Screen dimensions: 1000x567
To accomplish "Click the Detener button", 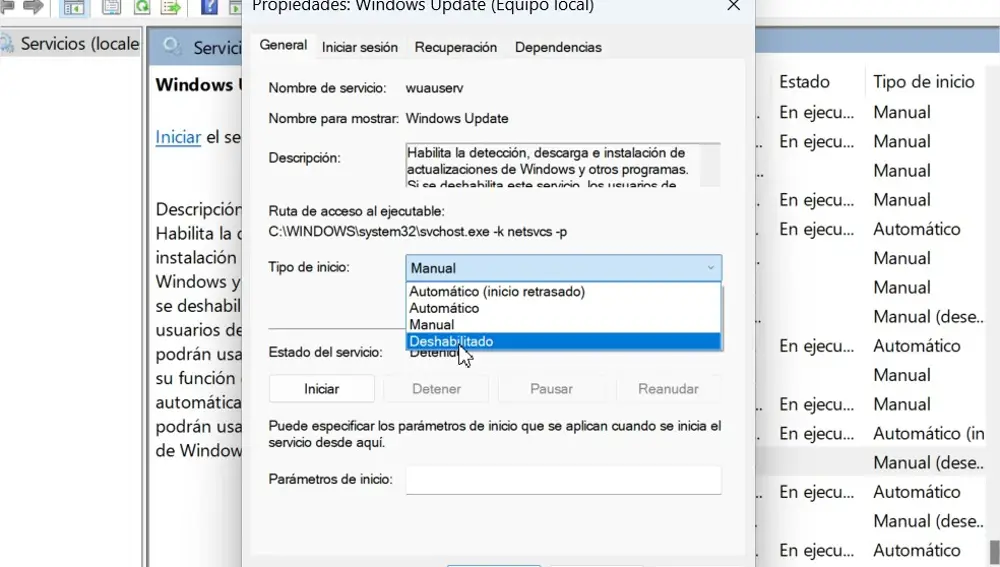I will coord(436,389).
